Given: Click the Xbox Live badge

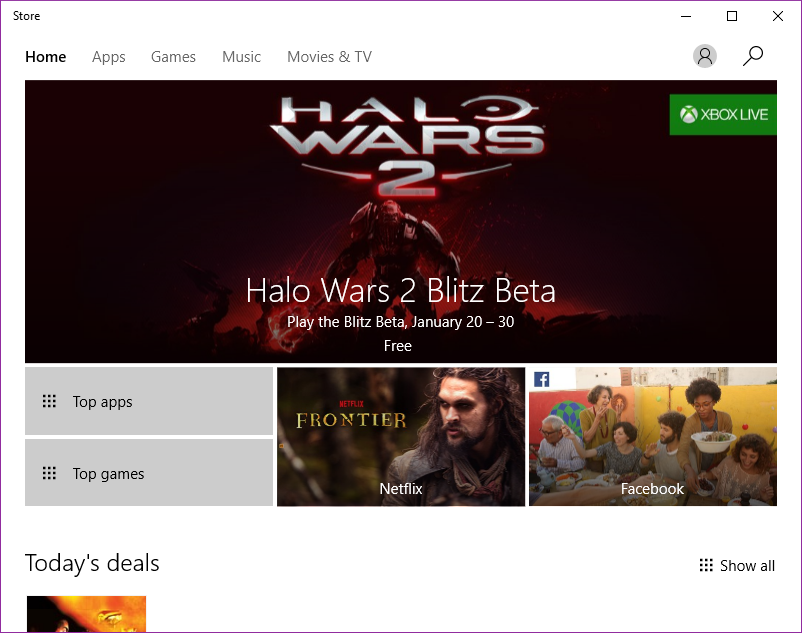Looking at the screenshot, I should [723, 115].
